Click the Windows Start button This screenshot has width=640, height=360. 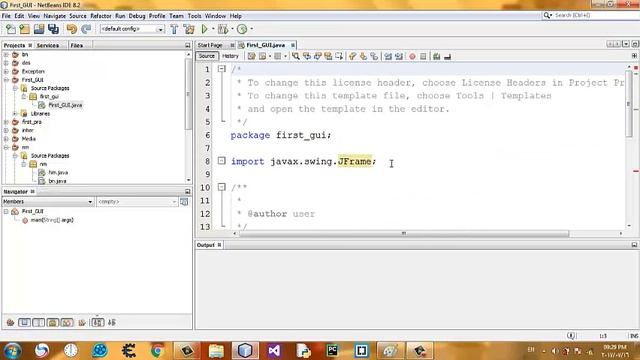(x=13, y=351)
